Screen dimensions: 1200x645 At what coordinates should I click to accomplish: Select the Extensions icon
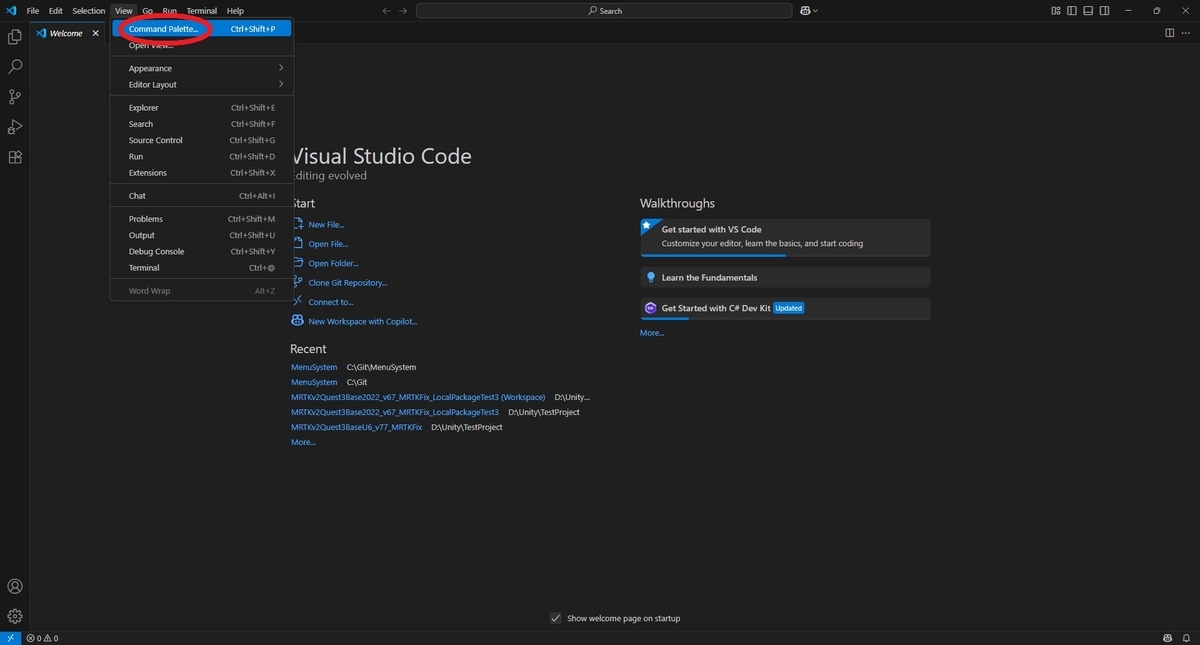coord(14,156)
